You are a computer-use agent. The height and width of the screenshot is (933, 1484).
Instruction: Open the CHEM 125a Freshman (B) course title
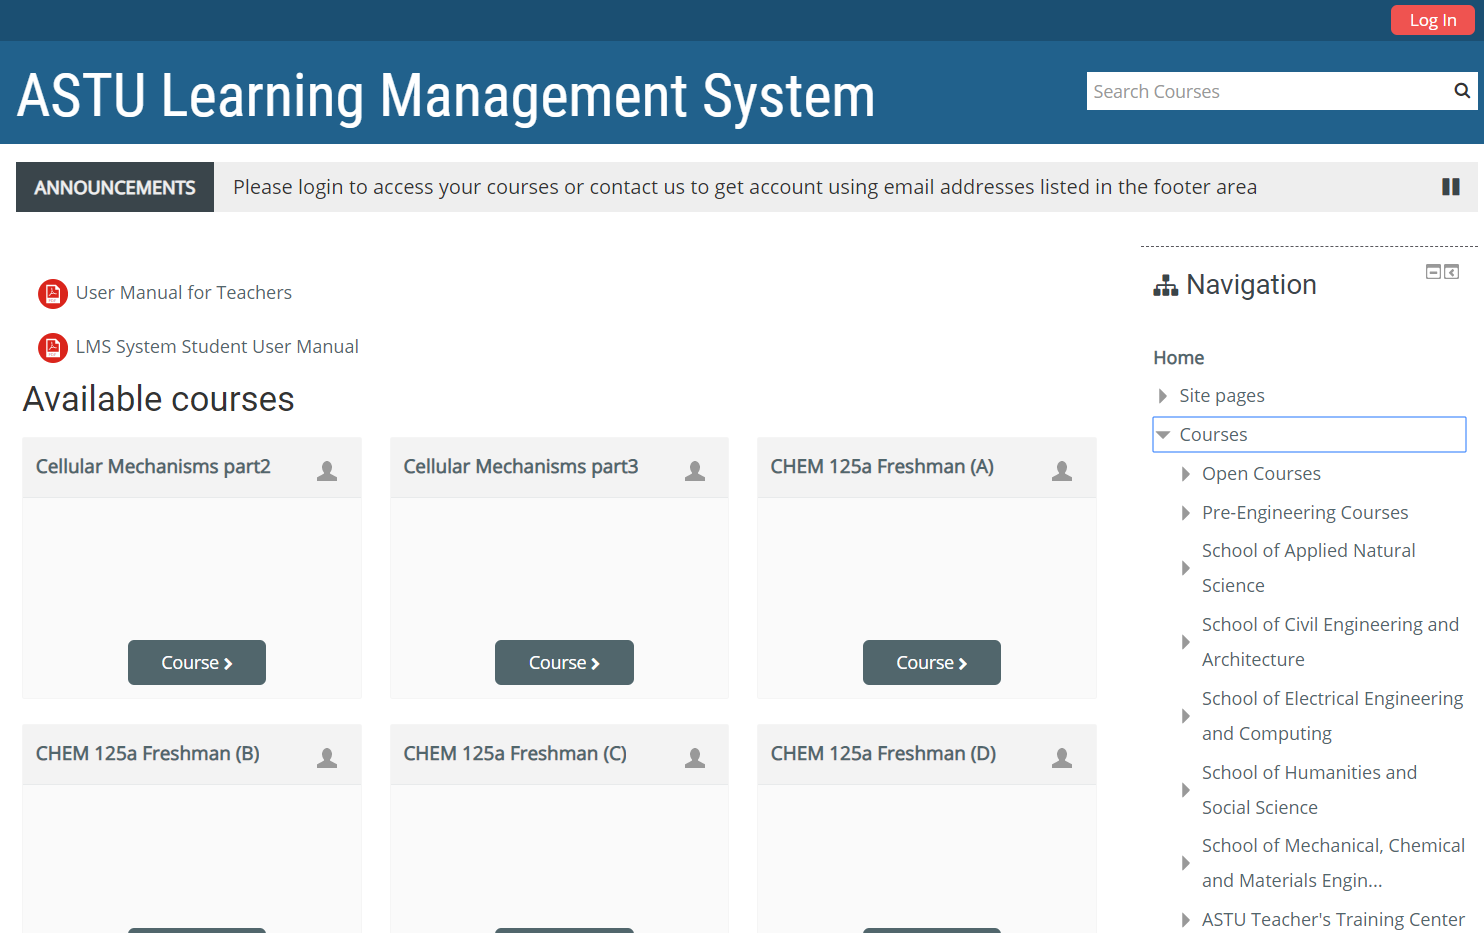[x=148, y=754]
